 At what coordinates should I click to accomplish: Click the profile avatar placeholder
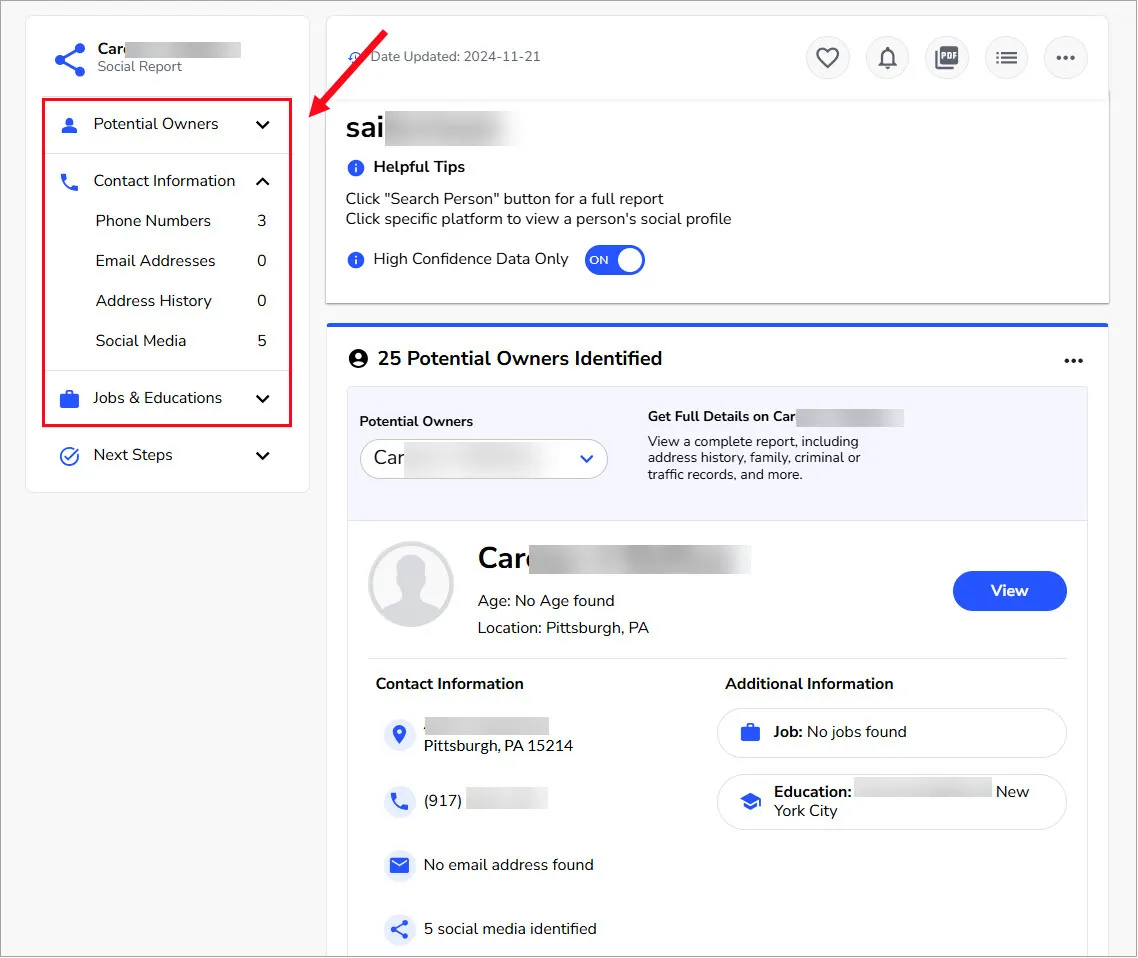[410, 584]
